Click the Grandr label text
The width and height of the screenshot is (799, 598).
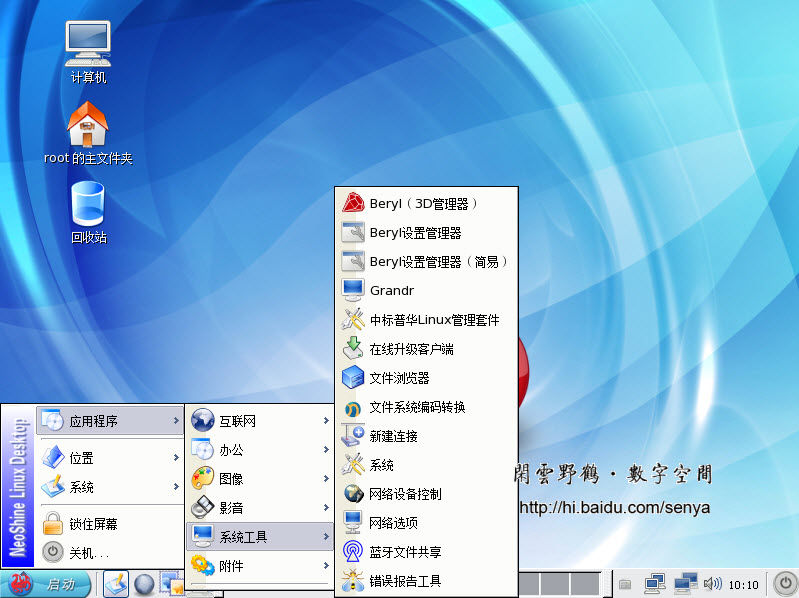coord(392,291)
